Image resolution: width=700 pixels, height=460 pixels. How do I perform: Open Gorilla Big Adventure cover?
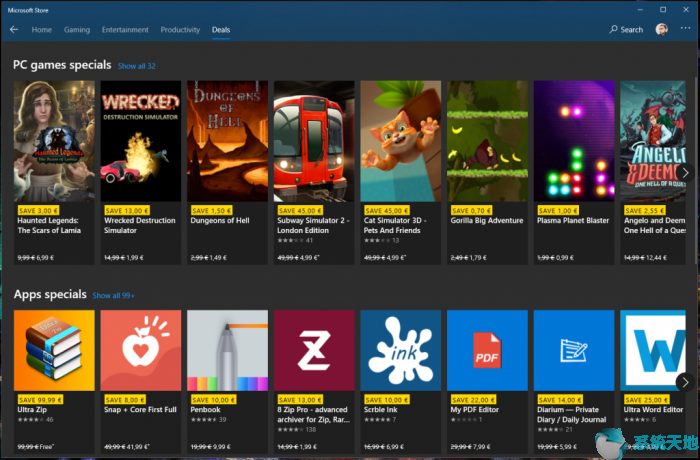487,141
